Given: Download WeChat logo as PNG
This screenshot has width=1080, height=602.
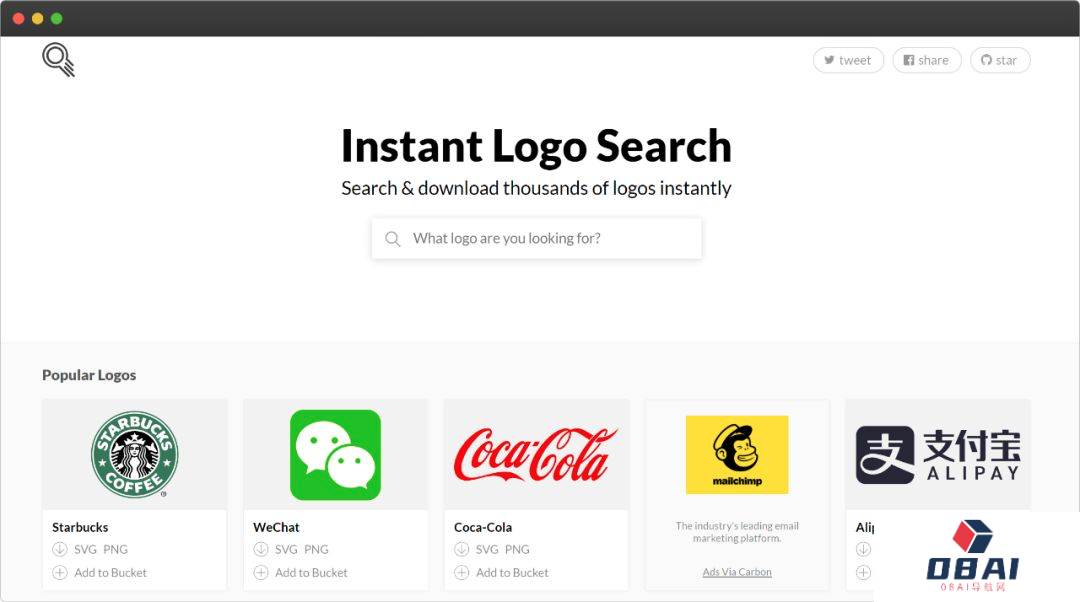Looking at the screenshot, I should click(x=317, y=550).
